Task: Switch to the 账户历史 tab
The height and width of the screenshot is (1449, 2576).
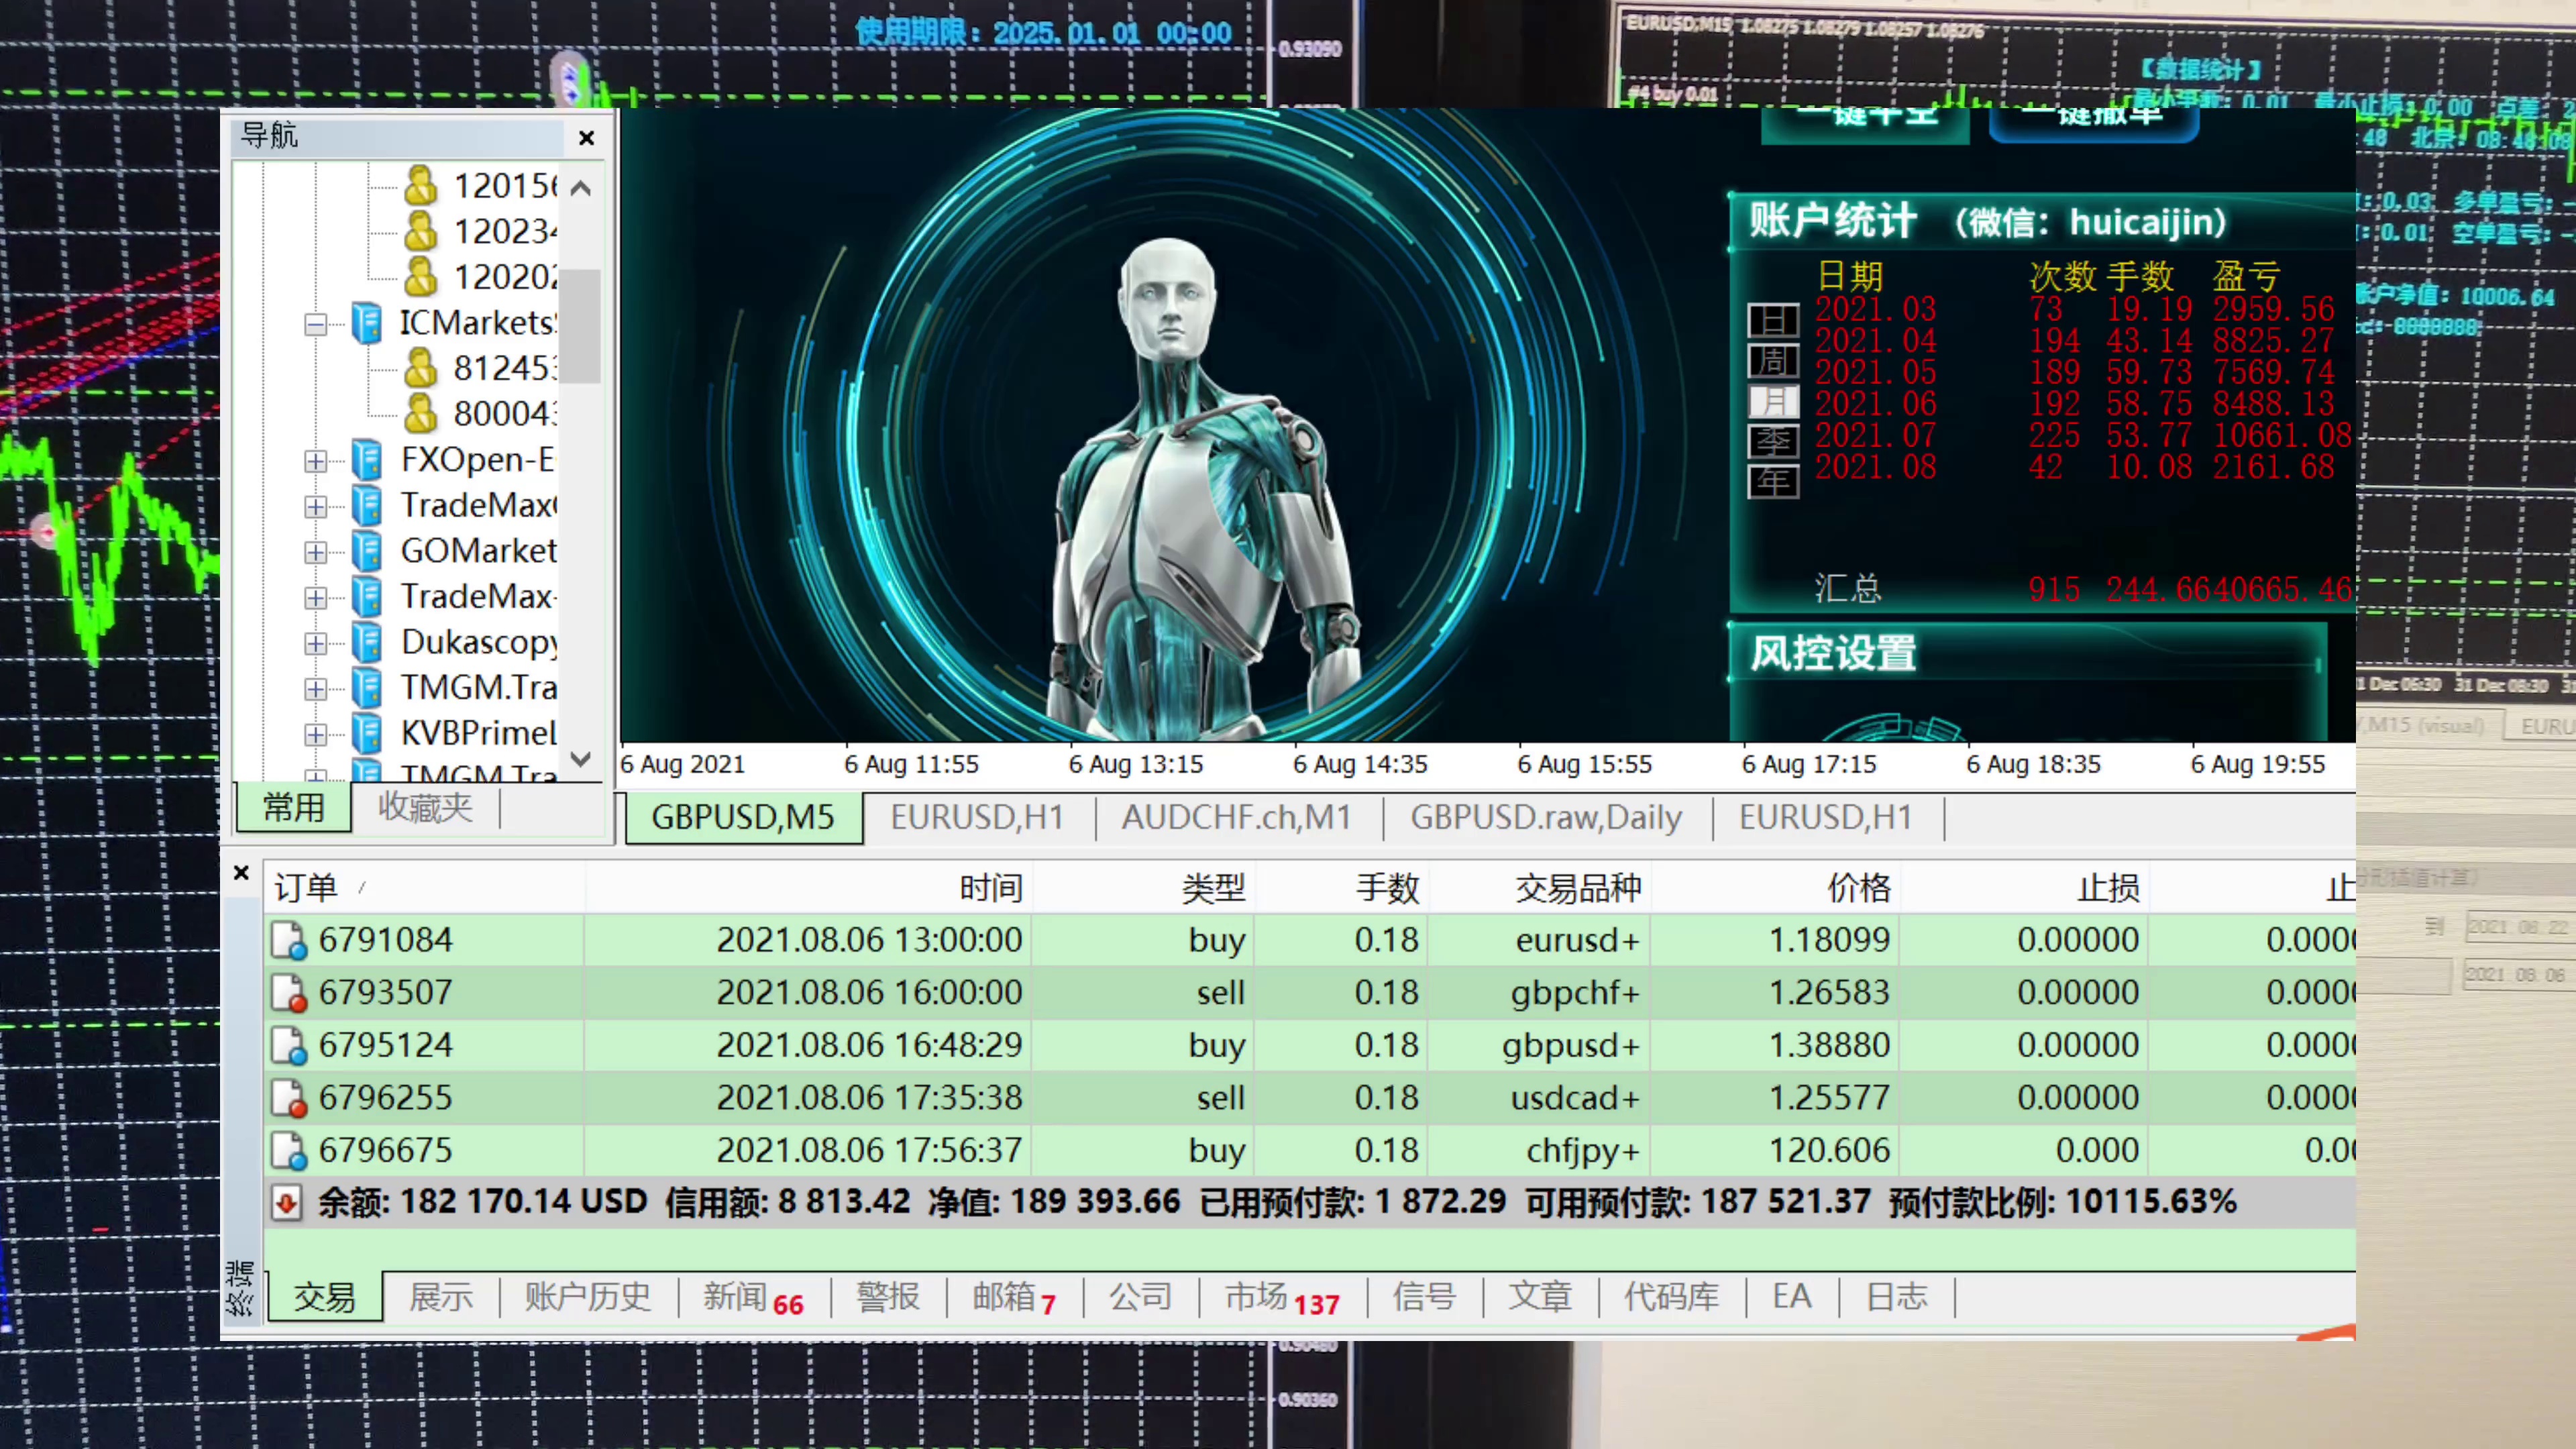Action: tap(587, 1297)
